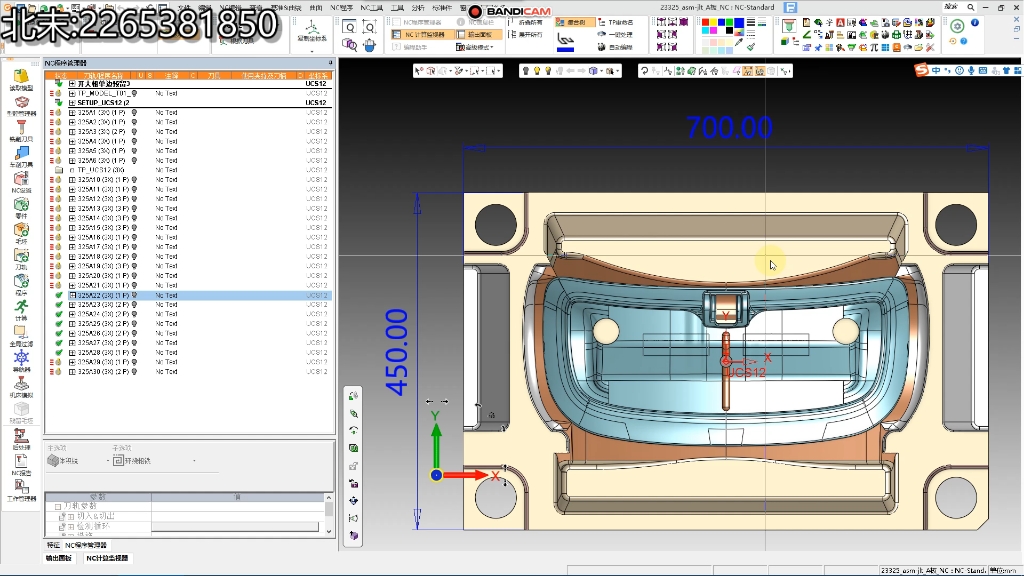Image resolution: width=1024 pixels, height=576 pixels.
Task: Expand the 325M23 procedure node
Action: (72, 305)
